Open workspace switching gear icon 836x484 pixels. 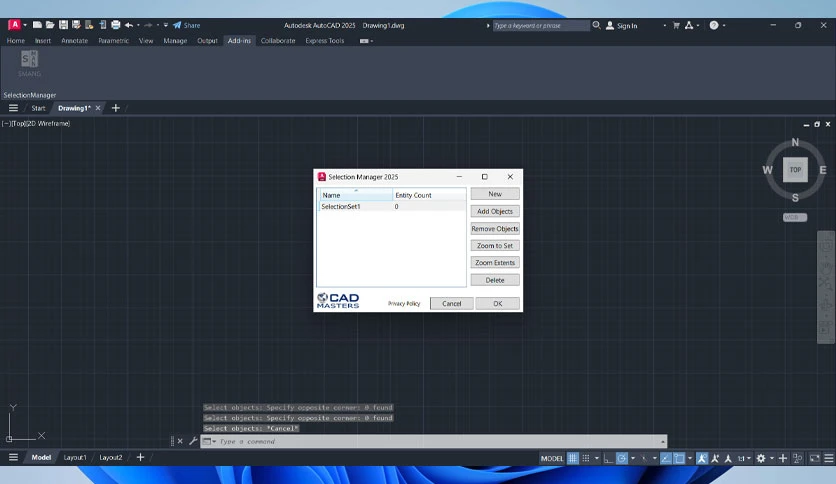pyautogui.click(x=761, y=458)
